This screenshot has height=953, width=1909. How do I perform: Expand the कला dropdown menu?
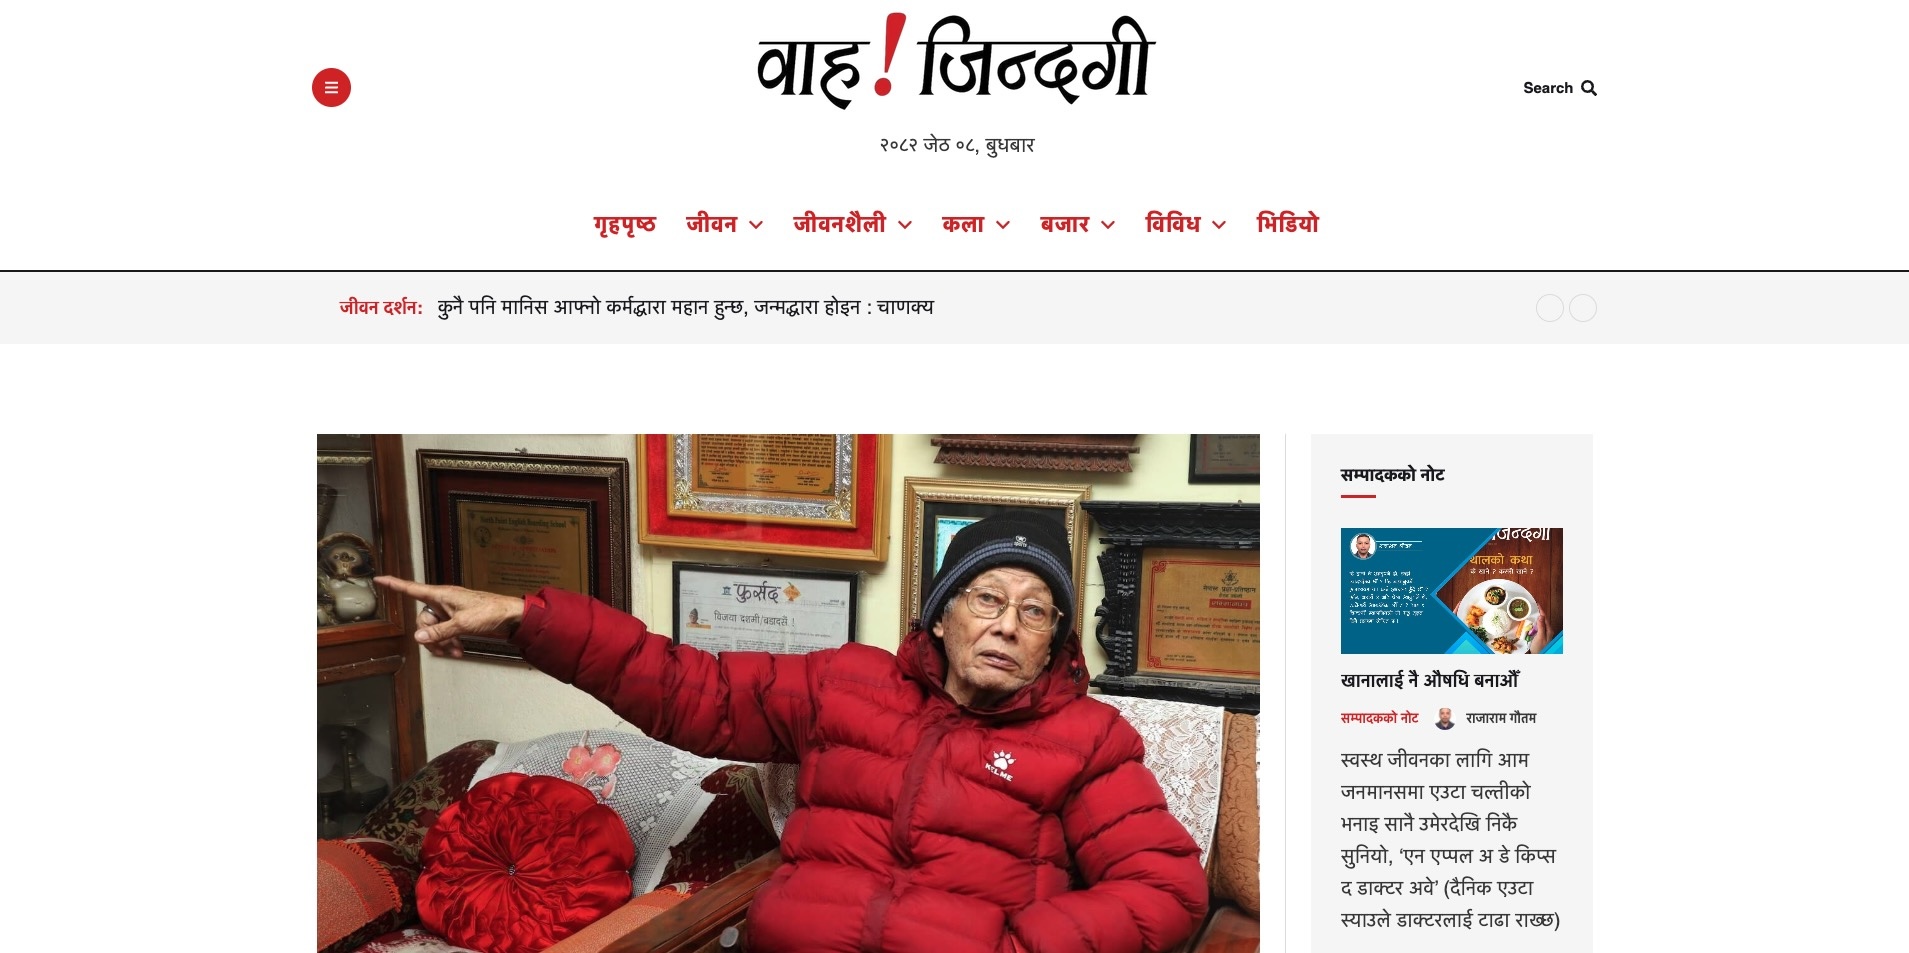click(x=976, y=224)
